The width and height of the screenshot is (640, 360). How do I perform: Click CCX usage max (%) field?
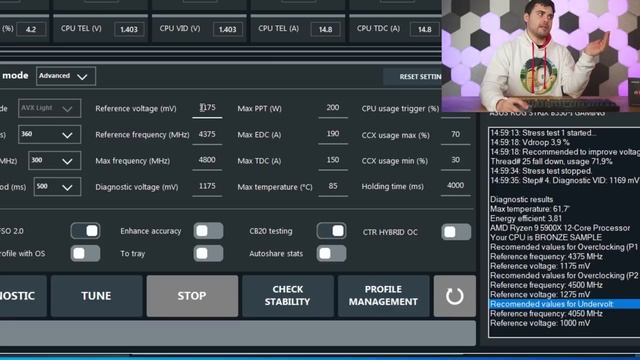pos(456,135)
